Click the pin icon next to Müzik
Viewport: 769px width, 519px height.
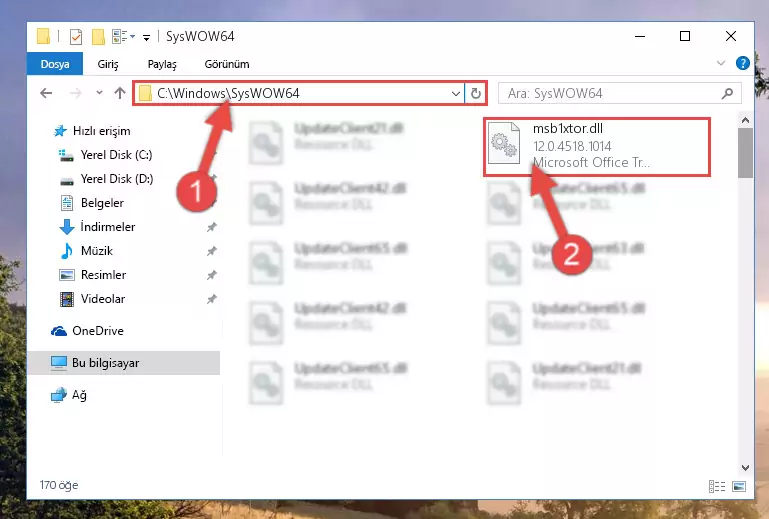(x=211, y=251)
